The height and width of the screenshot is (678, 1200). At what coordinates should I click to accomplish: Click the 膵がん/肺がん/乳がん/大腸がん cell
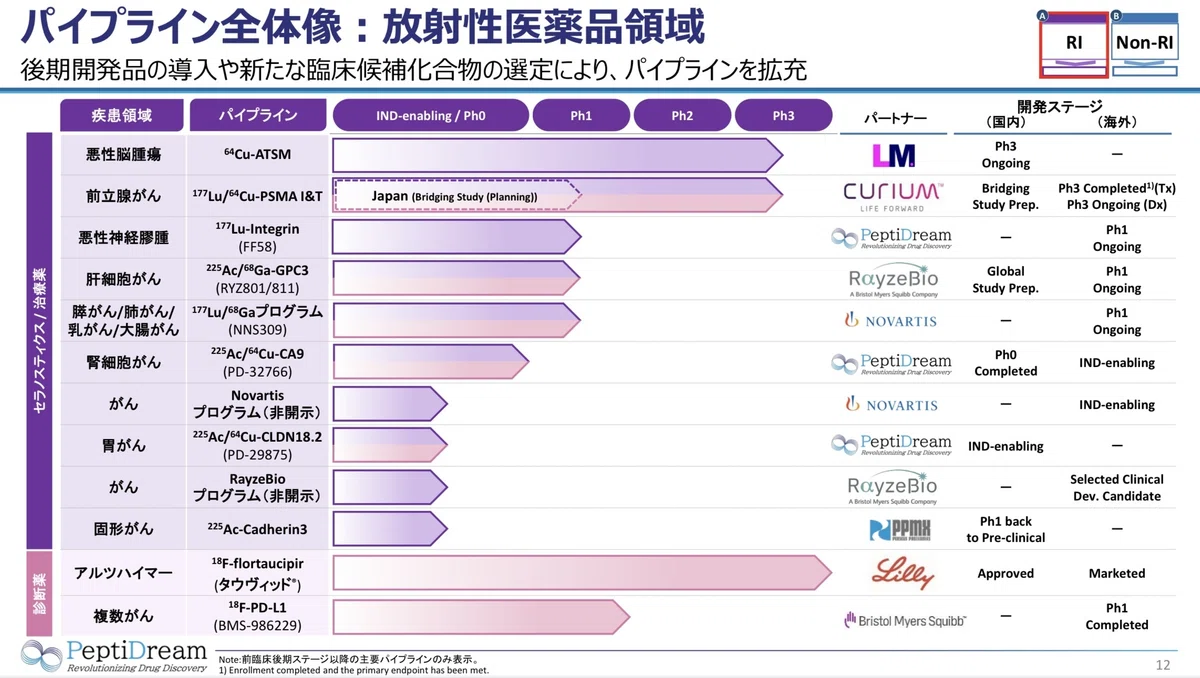pos(123,321)
